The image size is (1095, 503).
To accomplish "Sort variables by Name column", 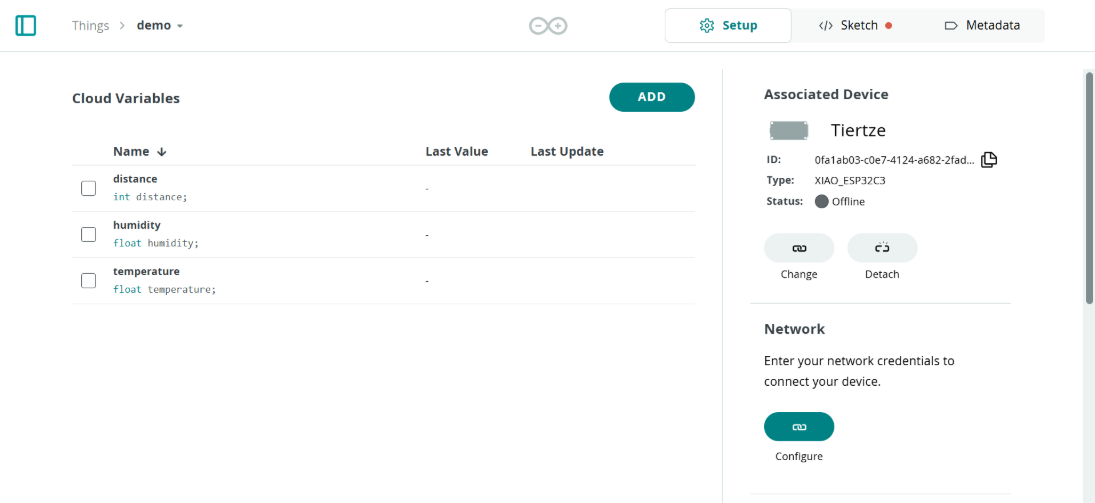I will (139, 152).
